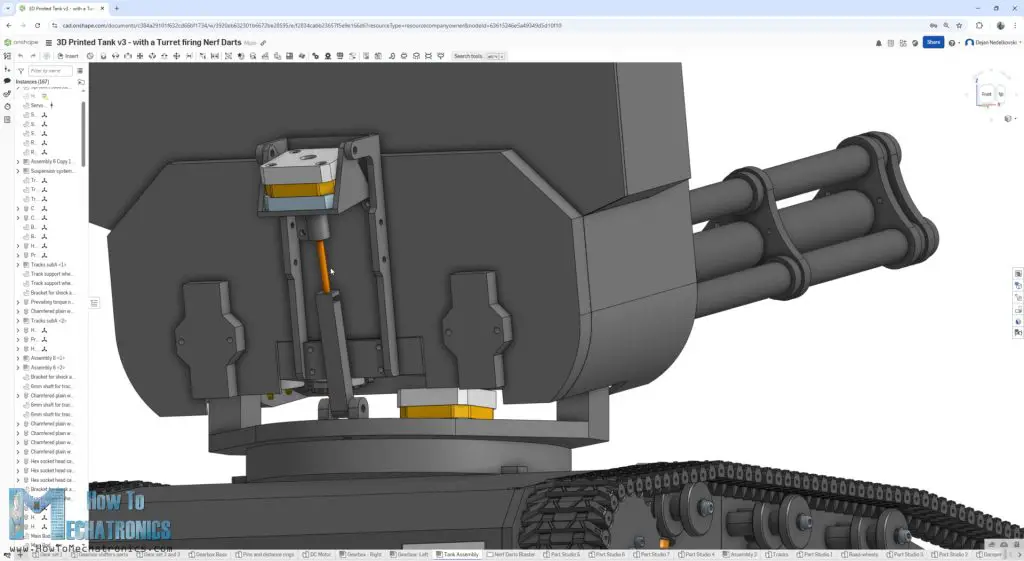Viewport: 1024px width, 561px height.
Task: Click the Redo arrow in the toolbar
Action: (x=33, y=56)
